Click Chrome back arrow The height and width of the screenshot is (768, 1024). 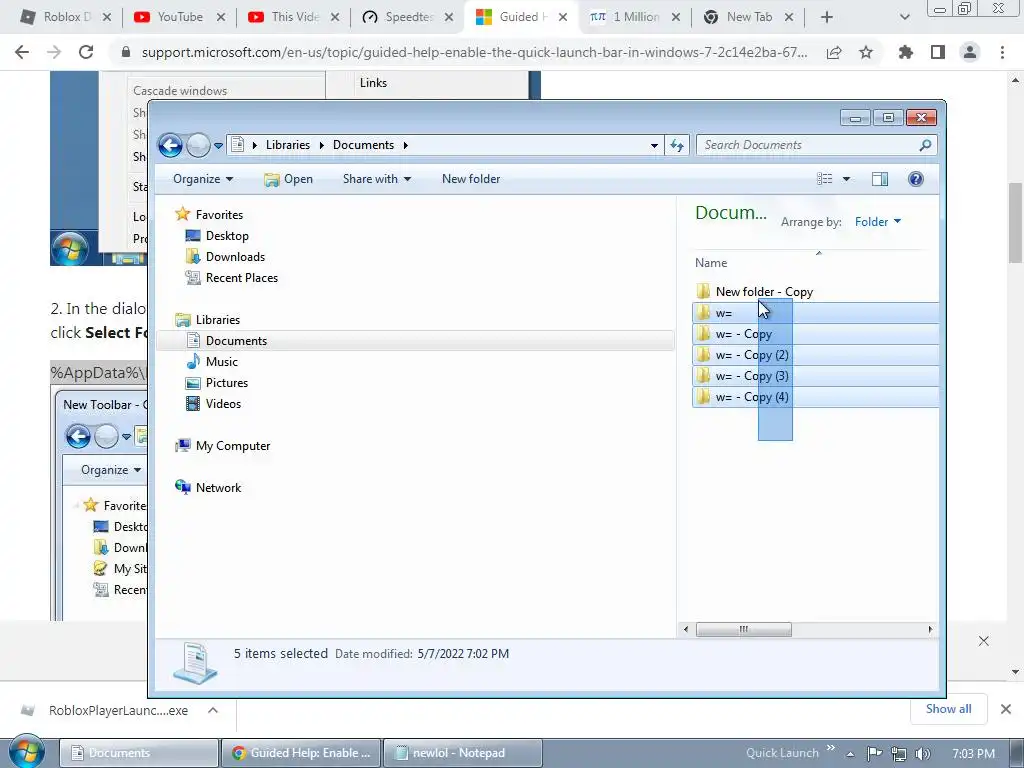[x=22, y=52]
